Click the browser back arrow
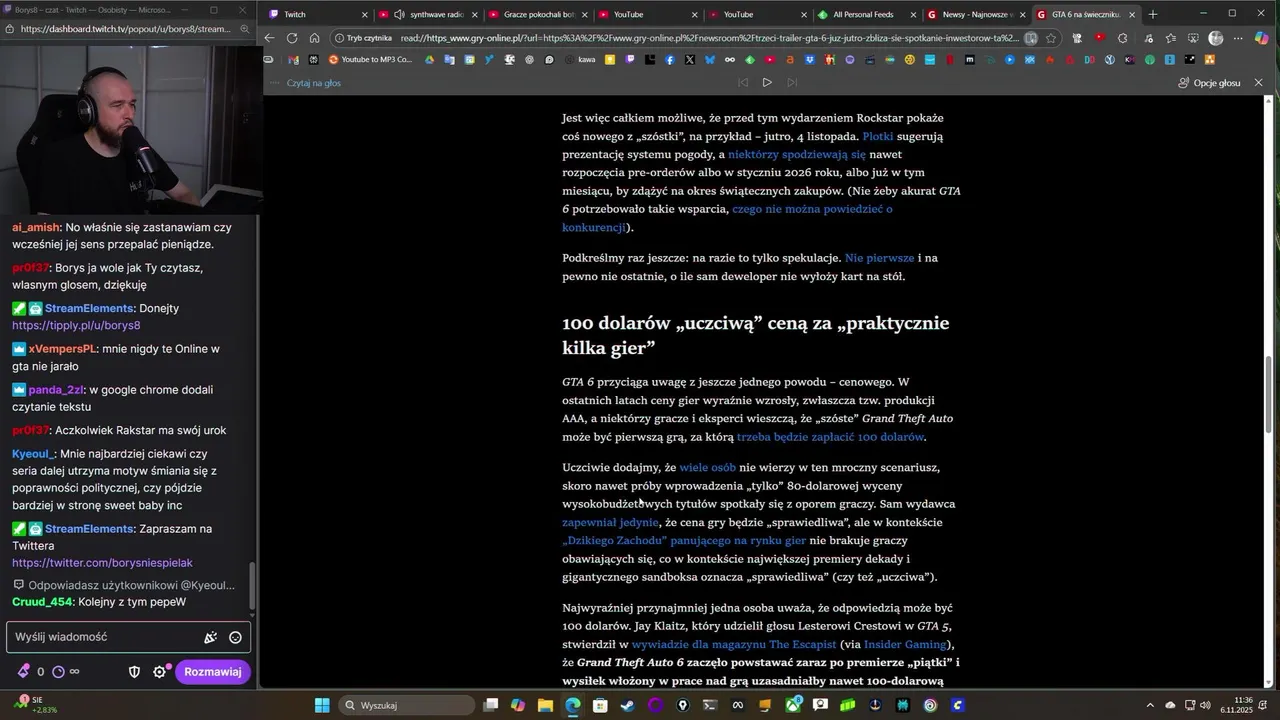The height and width of the screenshot is (720, 1280). pyautogui.click(x=269, y=38)
